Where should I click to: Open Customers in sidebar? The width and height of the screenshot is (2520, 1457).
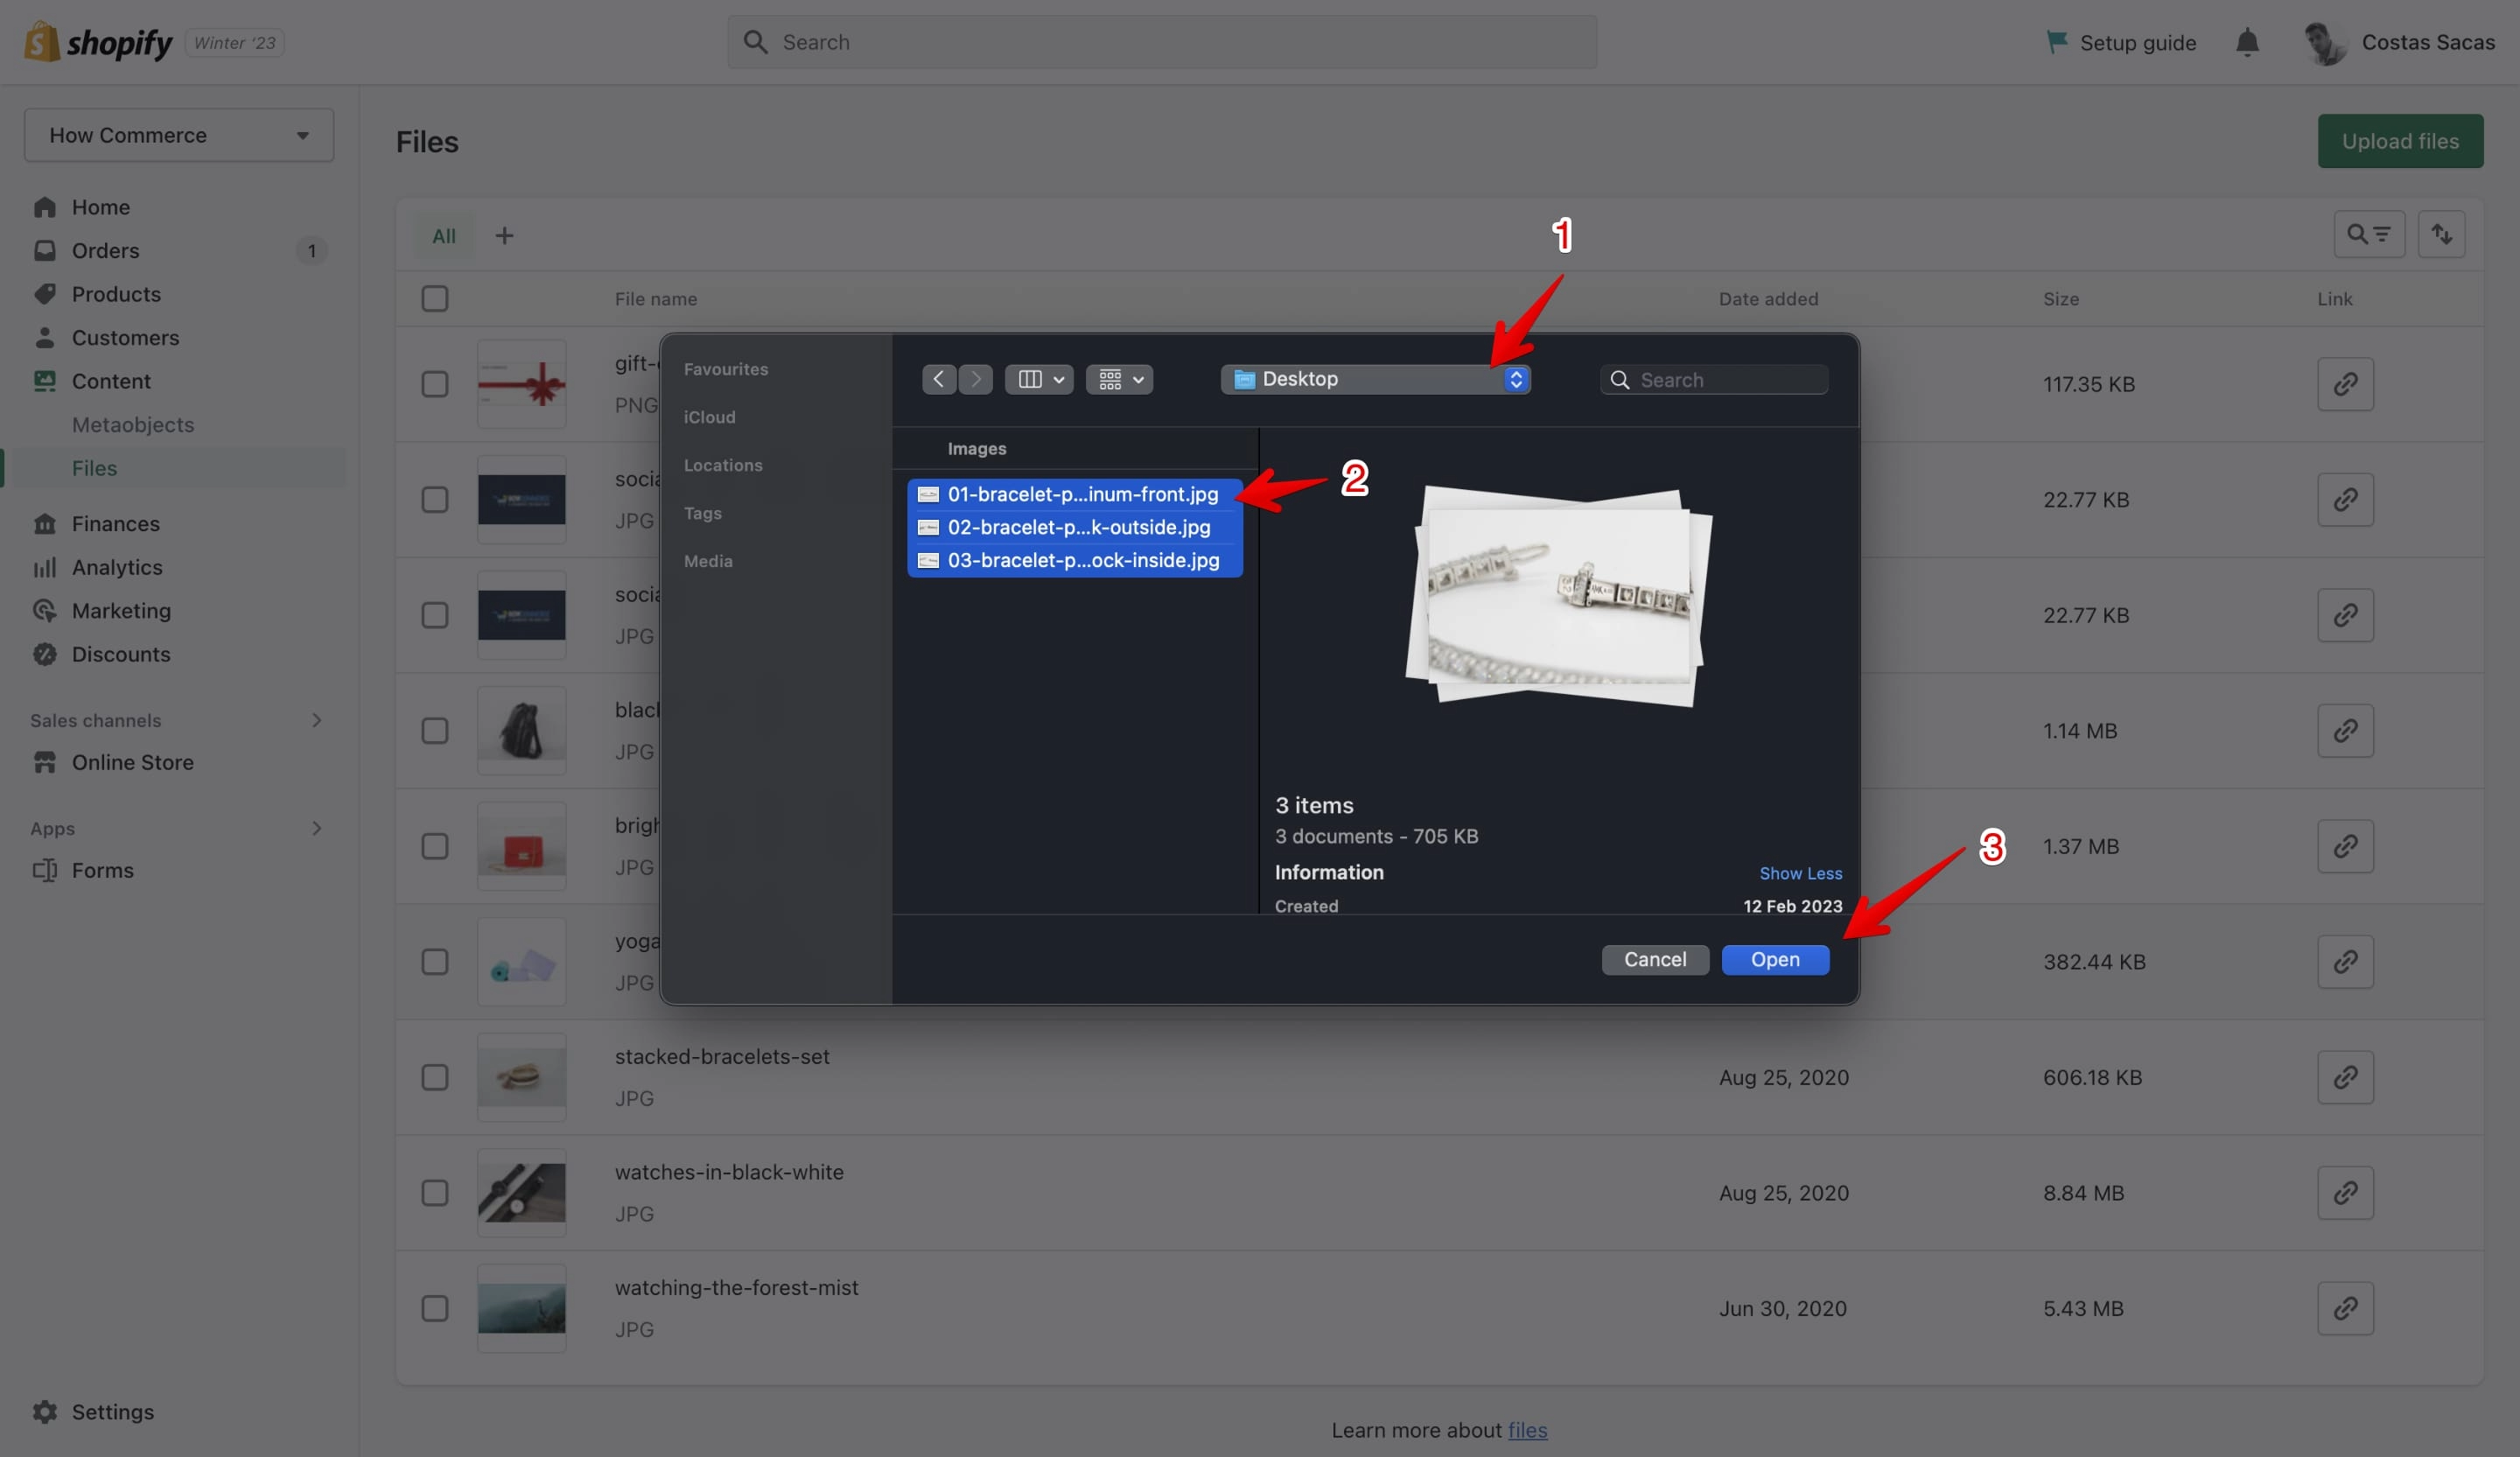pos(125,337)
